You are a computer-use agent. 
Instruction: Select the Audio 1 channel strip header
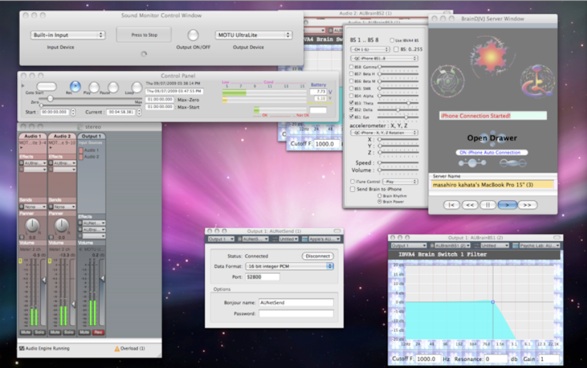click(33, 136)
